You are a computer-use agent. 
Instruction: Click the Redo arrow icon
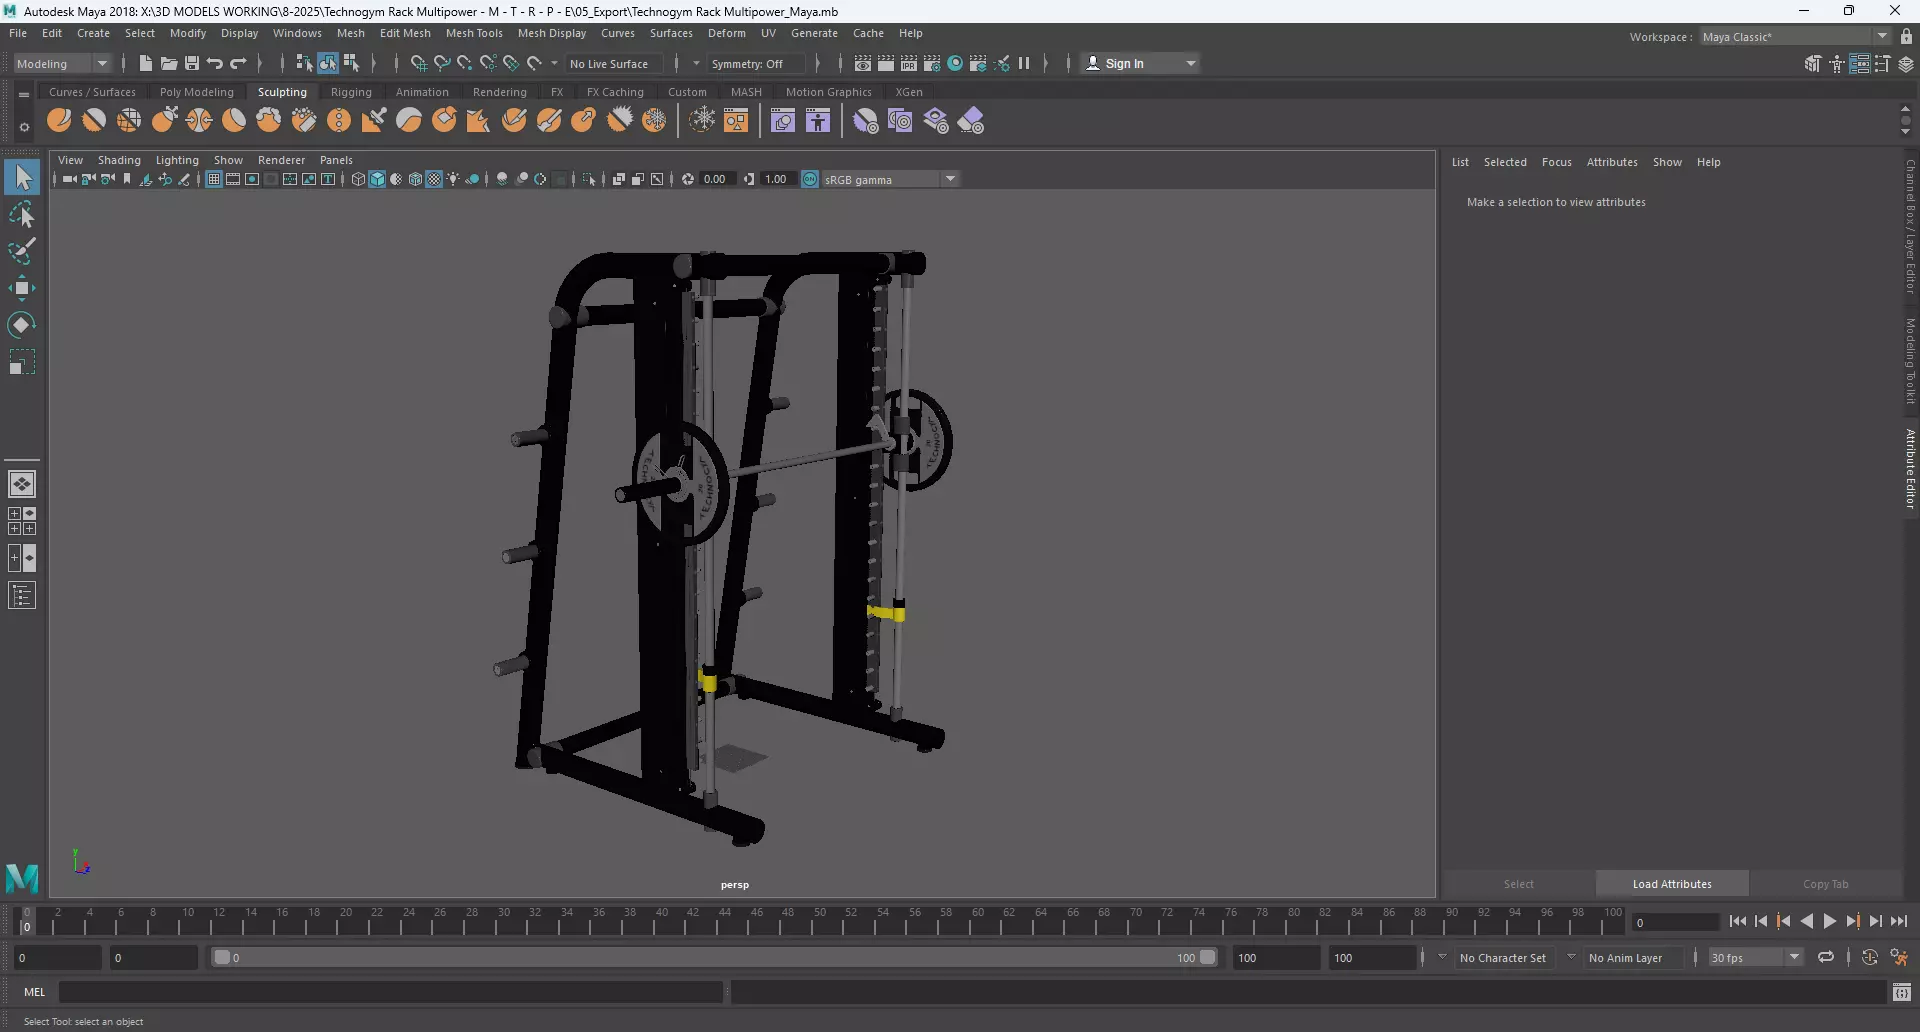[238, 63]
